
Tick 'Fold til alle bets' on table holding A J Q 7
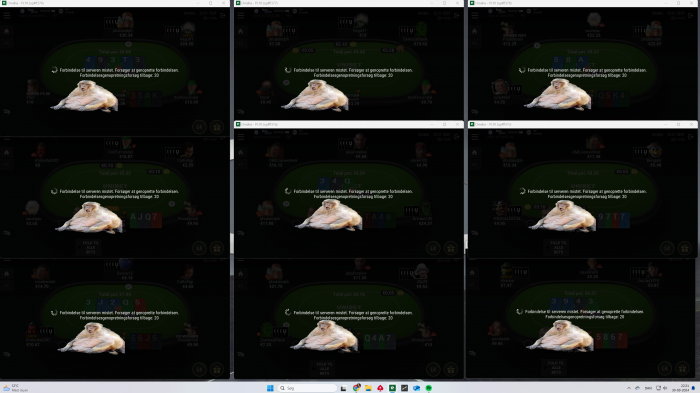pos(91,247)
